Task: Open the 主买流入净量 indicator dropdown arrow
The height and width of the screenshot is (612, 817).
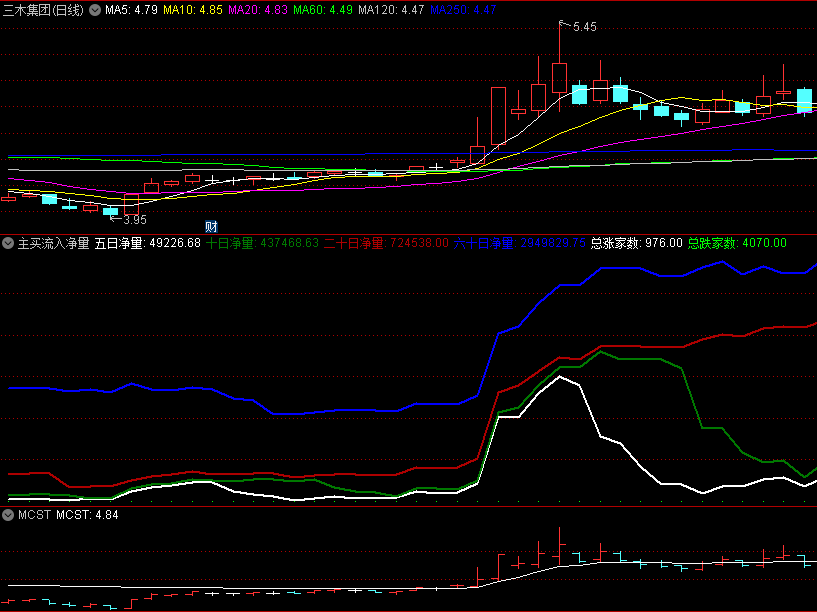Action: (x=8, y=243)
